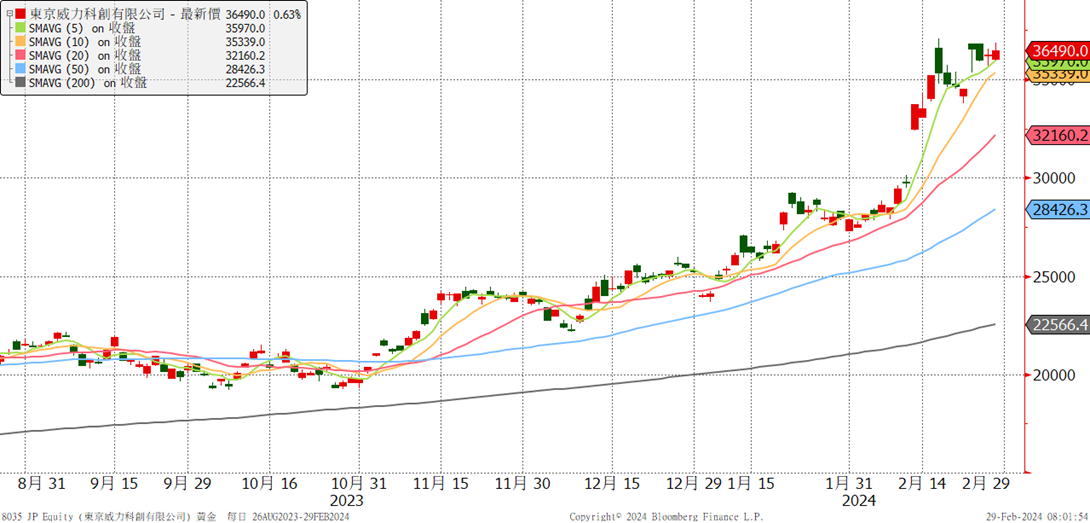Screen dimensions: 1090x523
Task: Click the 10月 31 date axis label
Action: (x=358, y=484)
